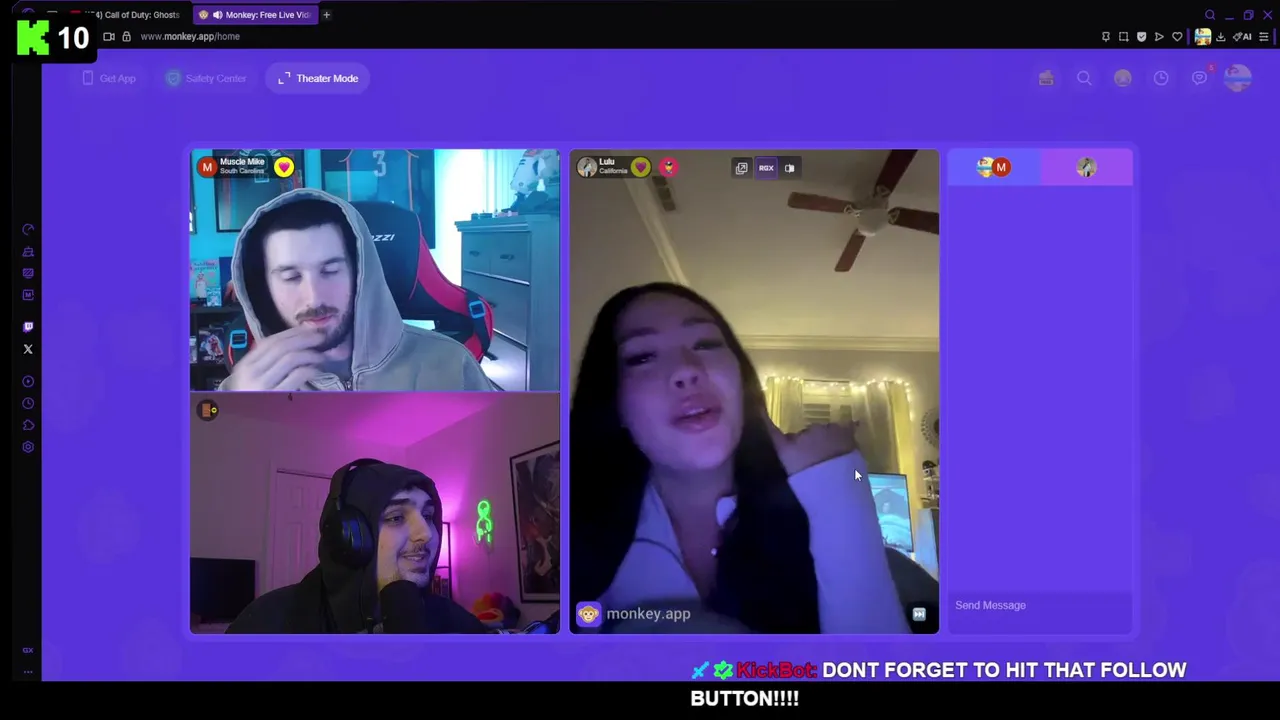1280x720 pixels.
Task: Open the M-labelled icon in browser sidebar
Action: coord(28,295)
